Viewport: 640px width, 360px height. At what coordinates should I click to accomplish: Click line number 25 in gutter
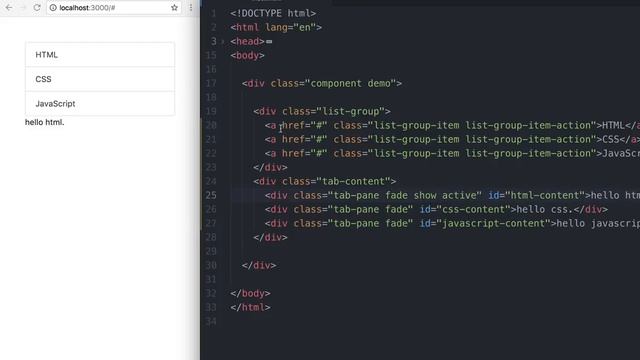coord(211,195)
